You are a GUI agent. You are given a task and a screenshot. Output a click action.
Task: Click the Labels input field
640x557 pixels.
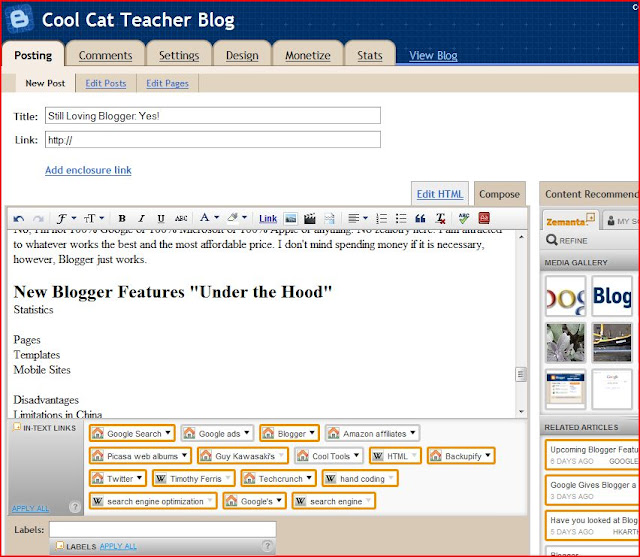(x=163, y=529)
